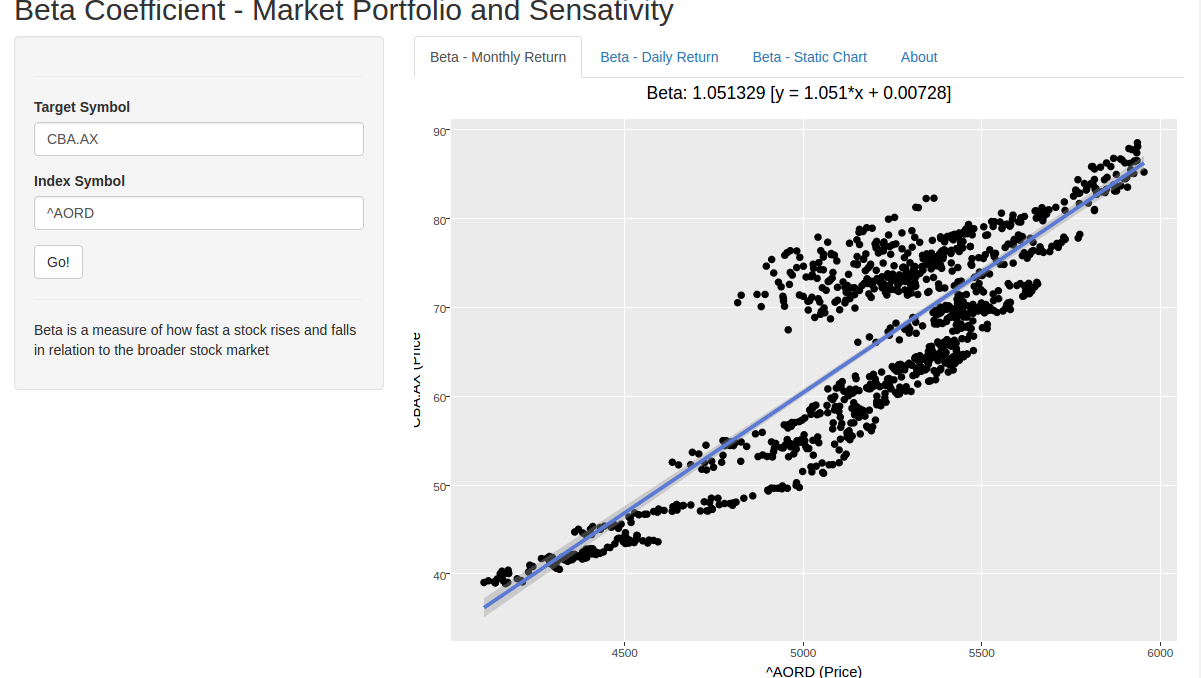1201x678 pixels.
Task: Click the 5500 x-axis tick label
Action: [981, 652]
